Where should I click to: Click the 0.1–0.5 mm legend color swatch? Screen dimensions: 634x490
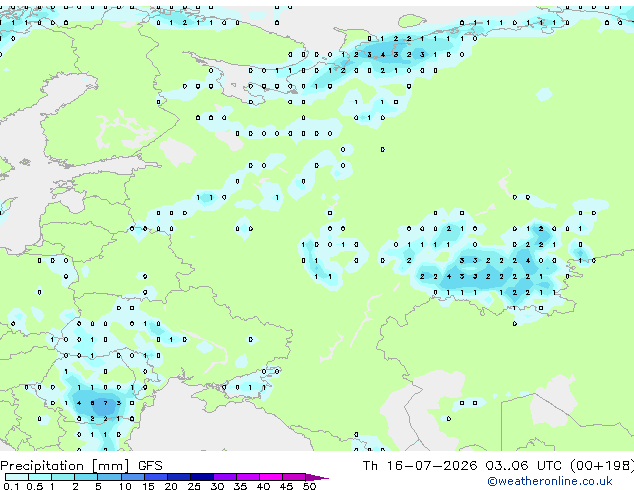pyautogui.click(x=17, y=477)
